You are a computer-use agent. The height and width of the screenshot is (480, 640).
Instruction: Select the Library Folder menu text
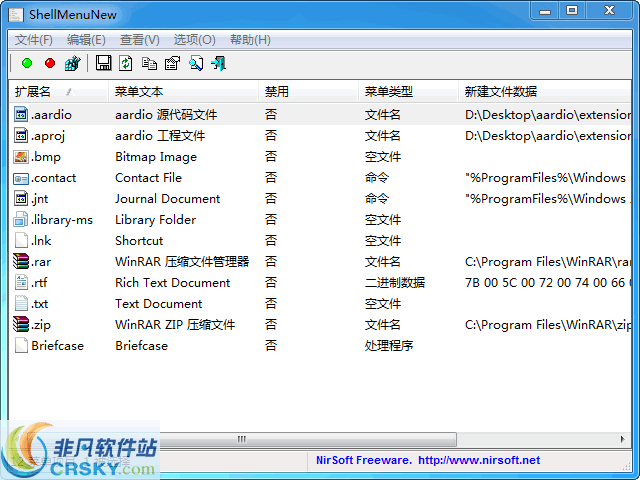[156, 220]
